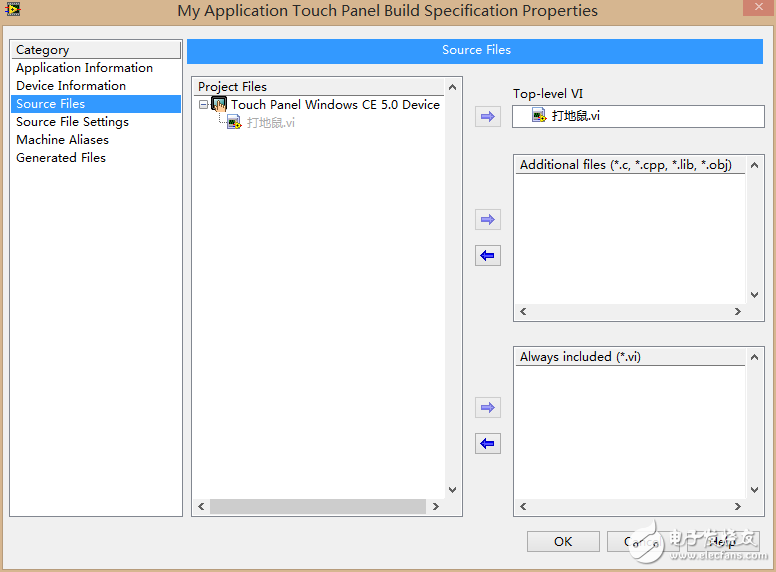Click the OK button
Screen dimensions: 776x572
tap(563, 541)
